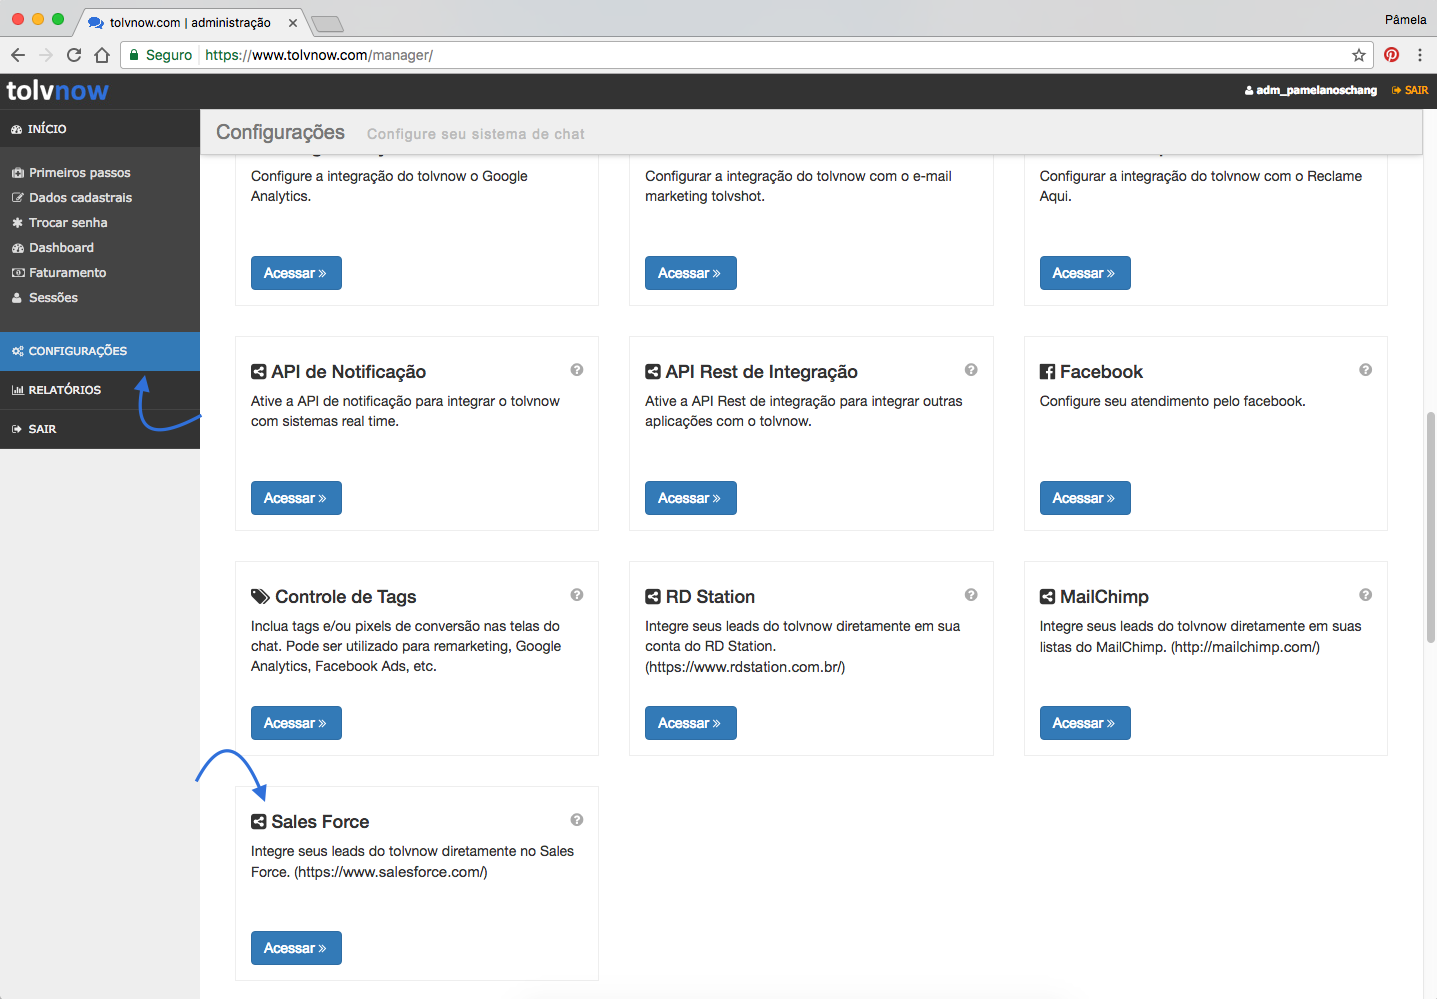Click share icon beside RD Station title

(x=653, y=597)
